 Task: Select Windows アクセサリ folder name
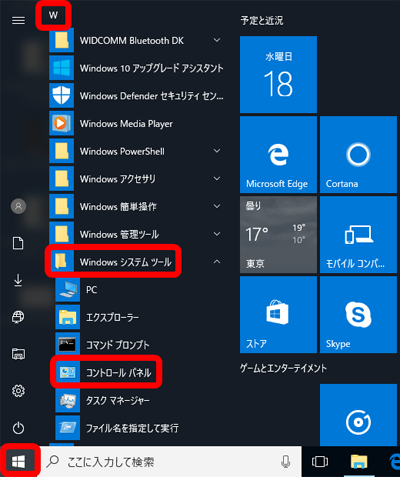pos(118,179)
